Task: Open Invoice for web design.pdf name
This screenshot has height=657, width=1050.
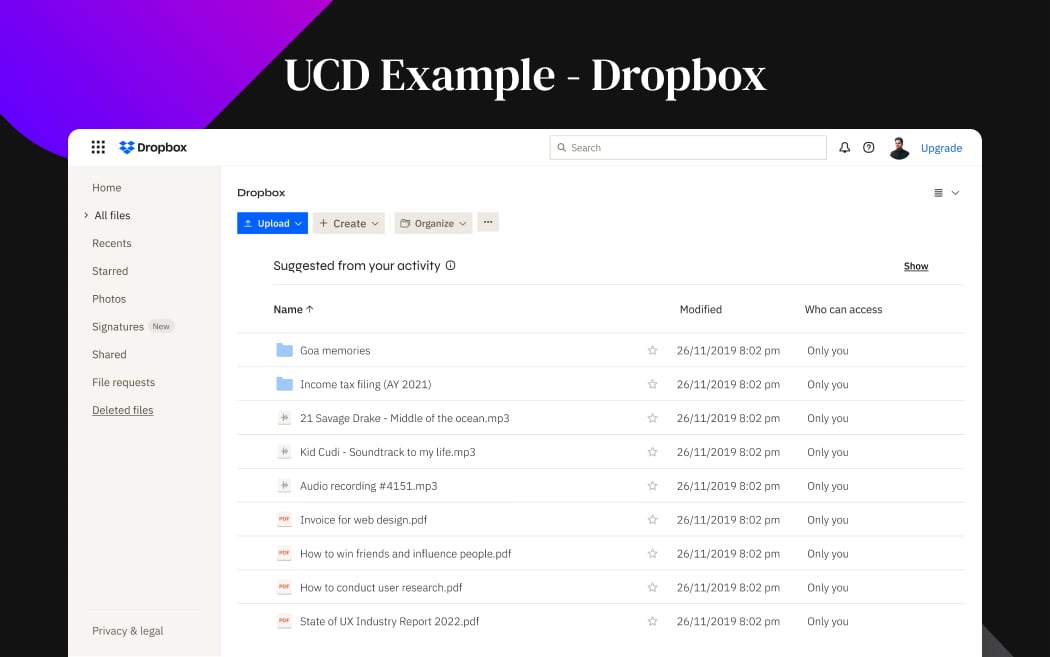Action: click(364, 520)
